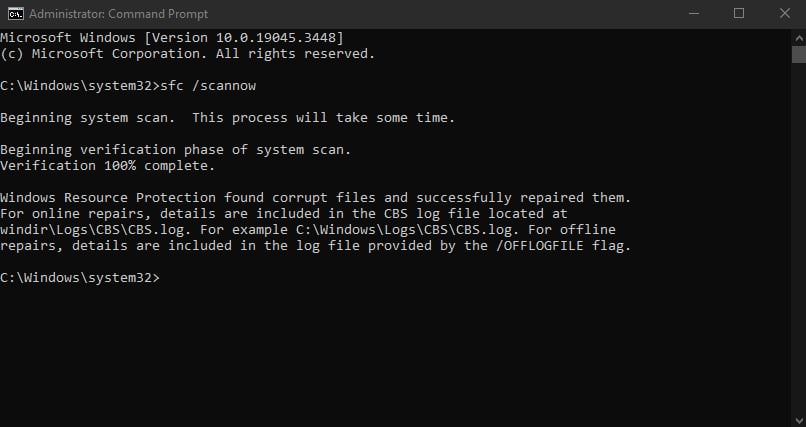The image size is (806, 427).
Task: Click the vertical scrollbar thumb
Action: point(798,53)
